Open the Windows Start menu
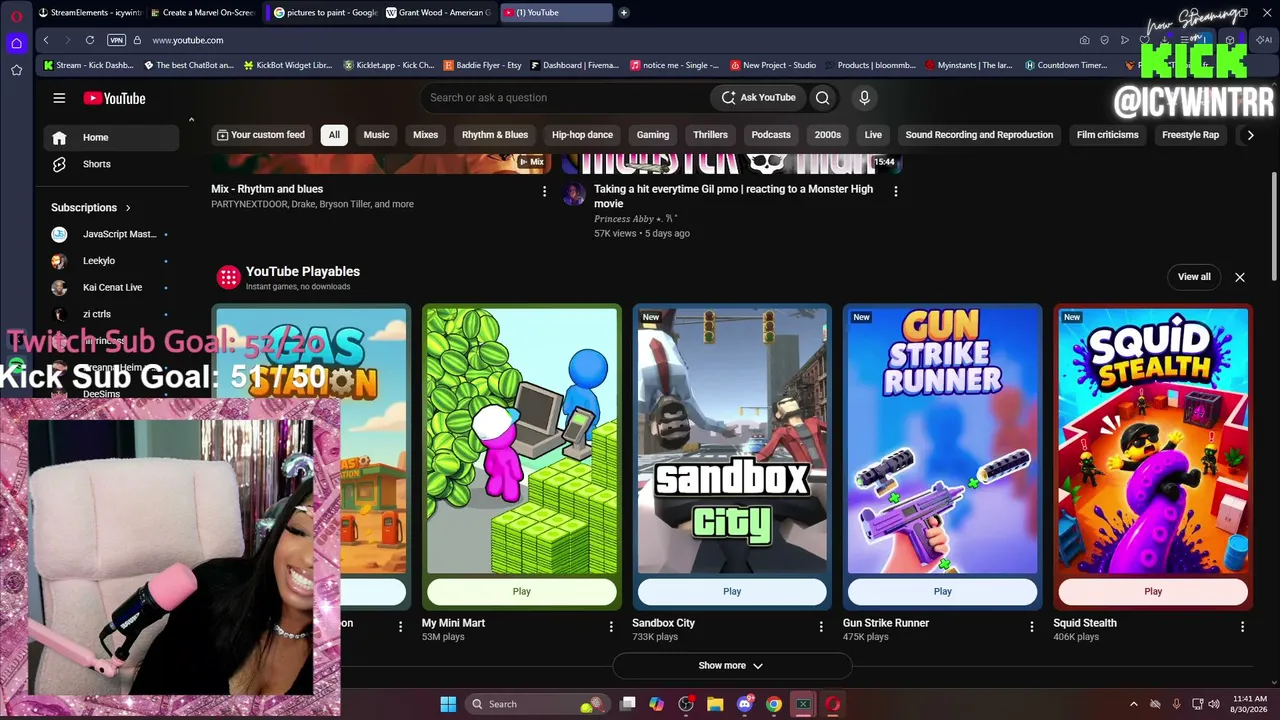The image size is (1280, 720). [x=448, y=704]
